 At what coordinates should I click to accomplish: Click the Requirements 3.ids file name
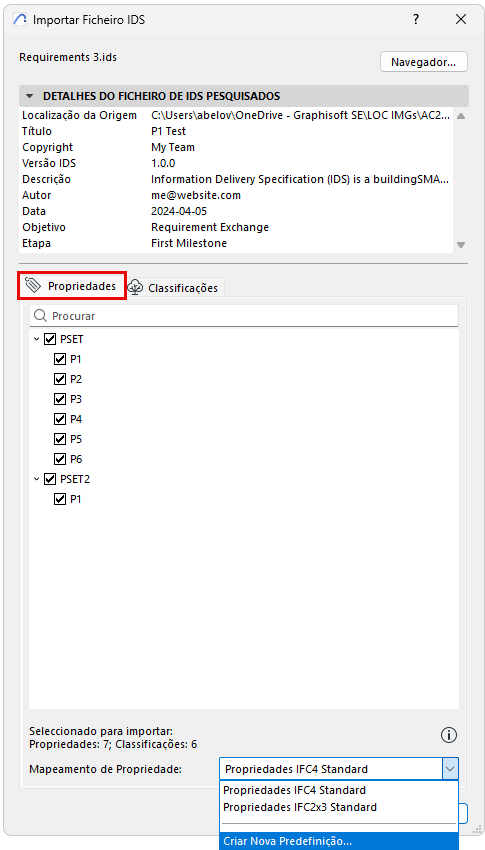pyautogui.click(x=68, y=57)
